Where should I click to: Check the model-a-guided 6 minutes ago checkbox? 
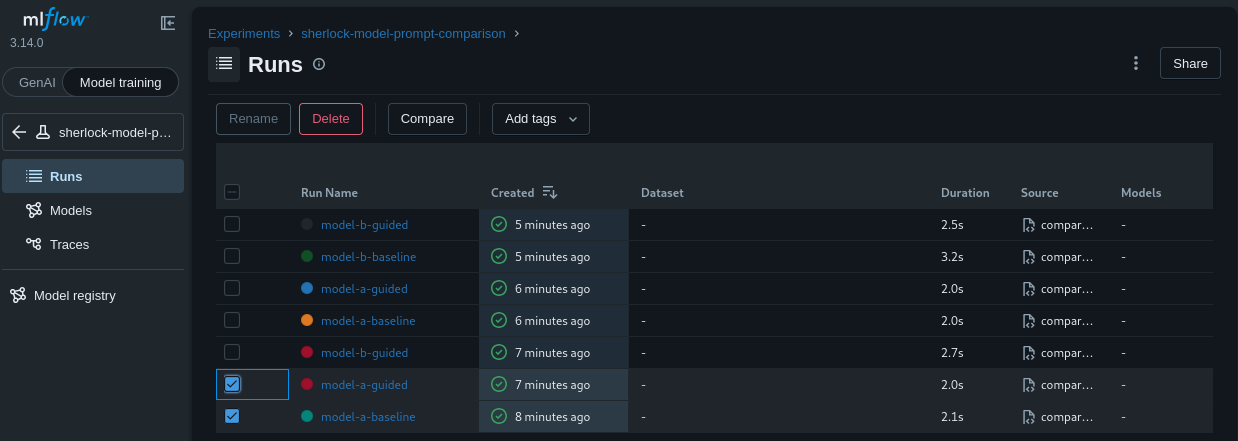tap(232, 288)
